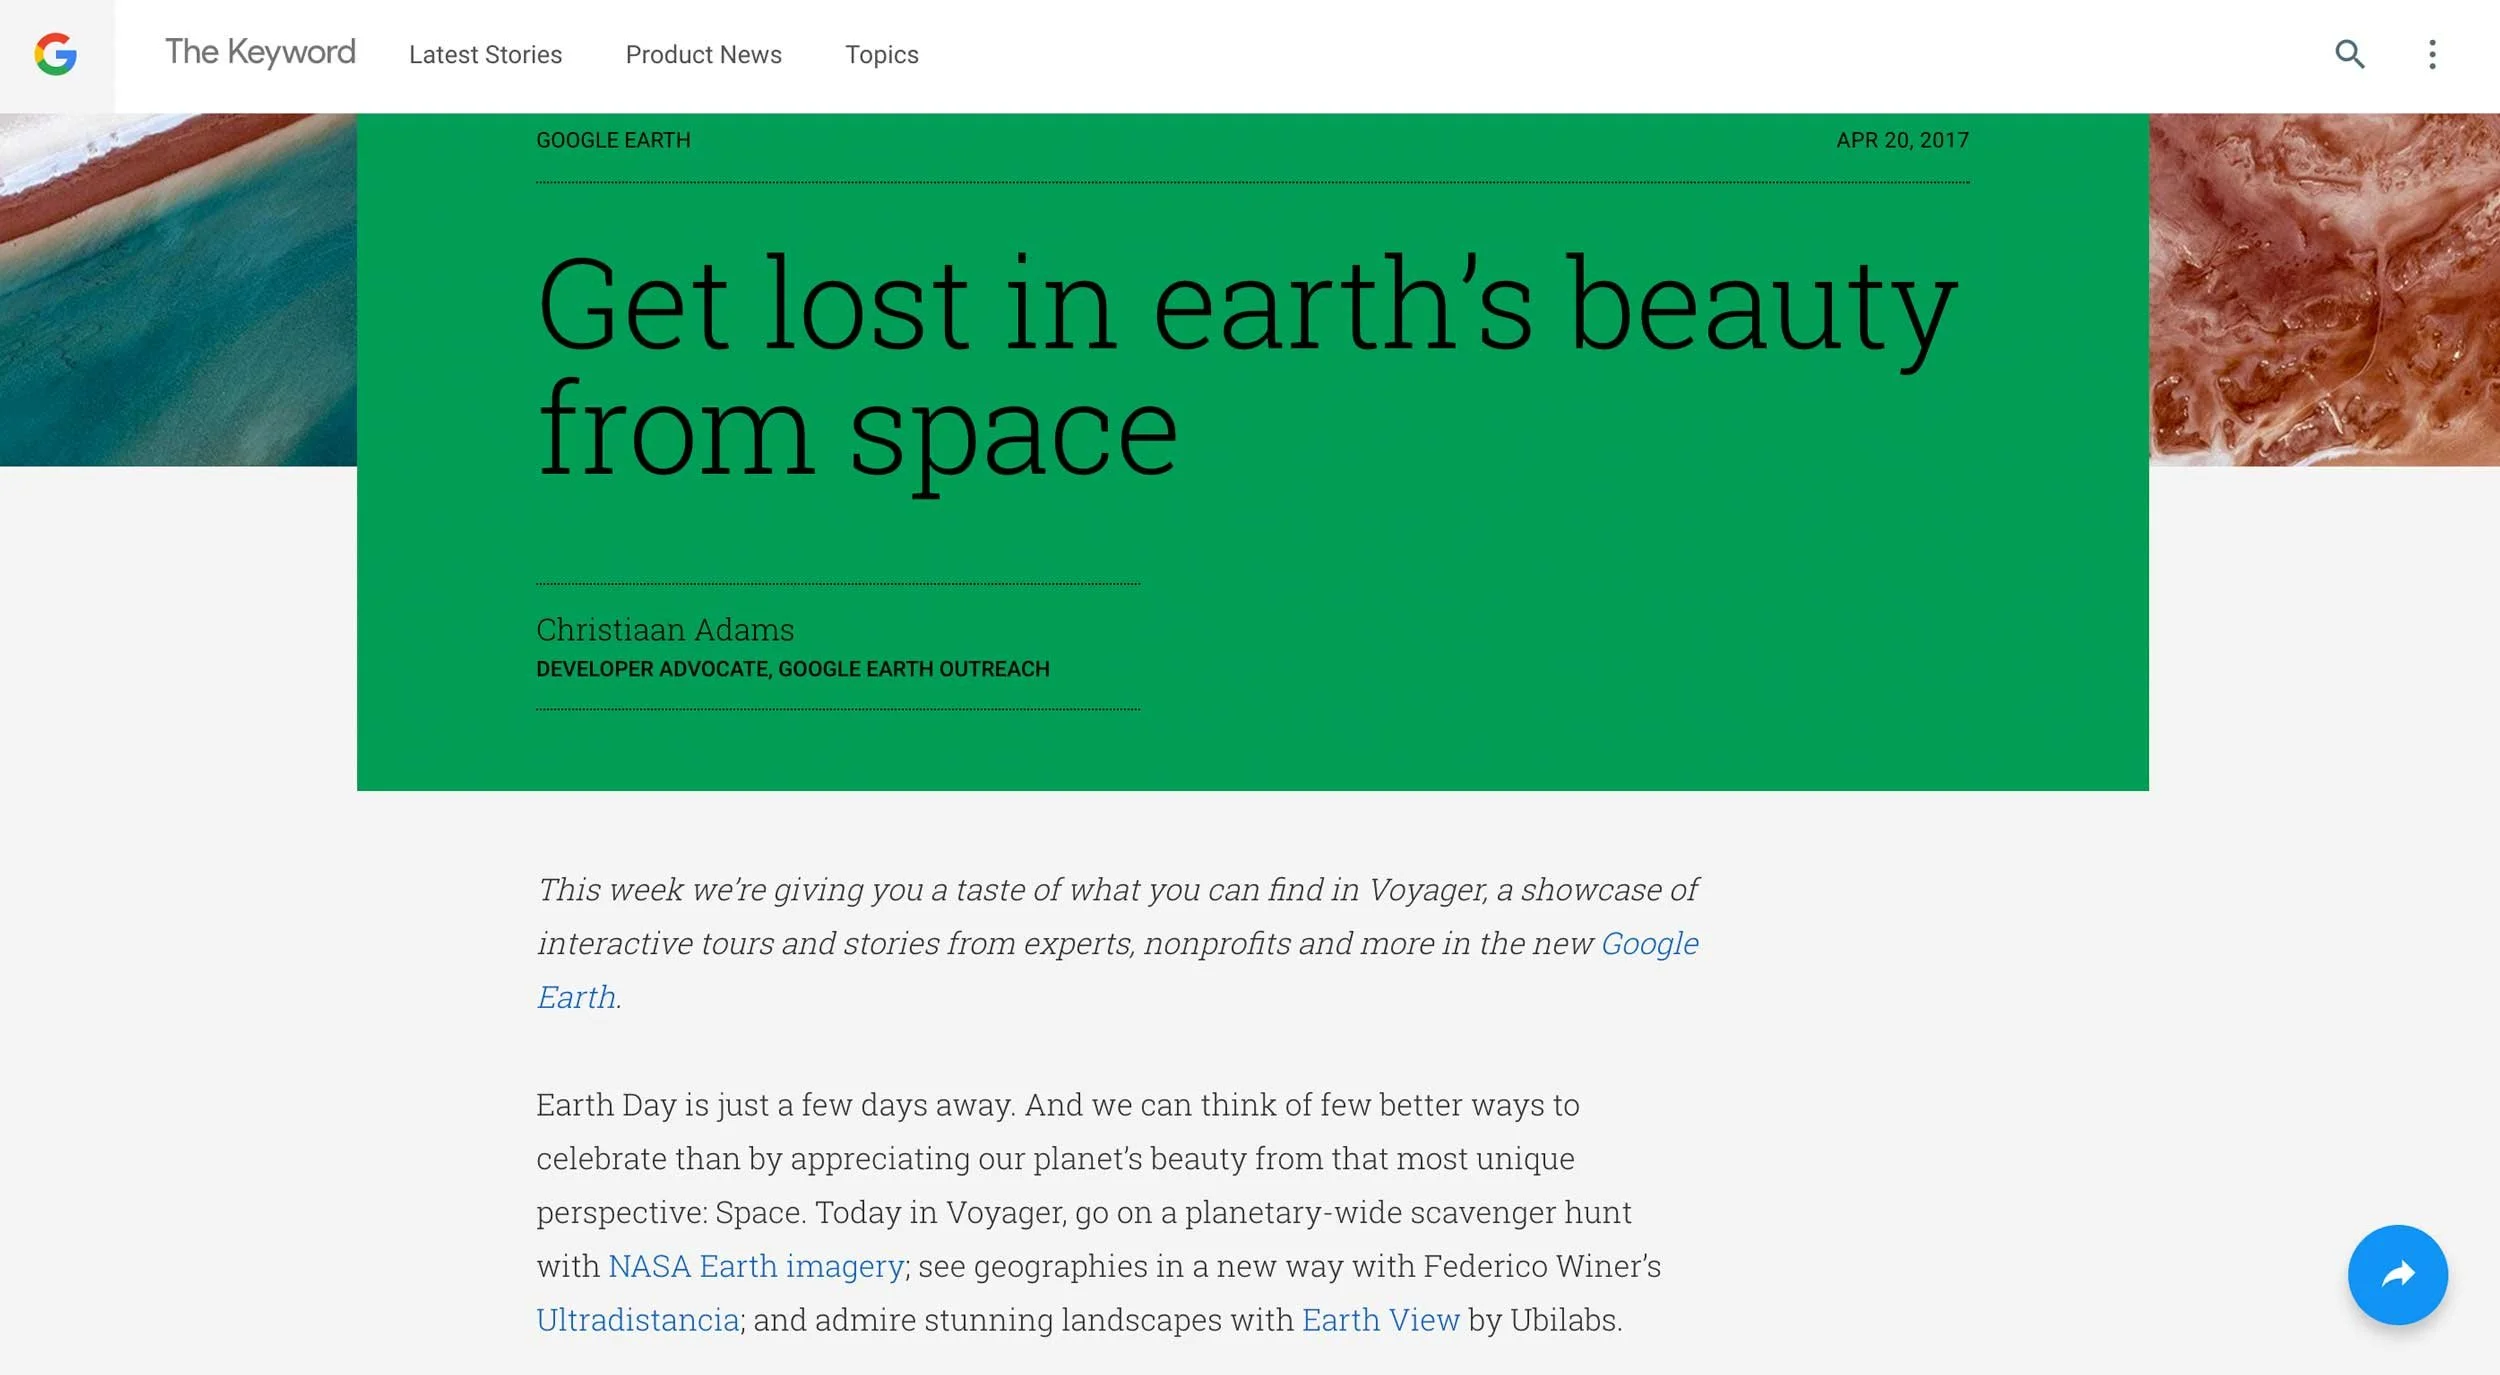Follow the italic 'Google Earth' link
The width and height of the screenshot is (2500, 1375).
click(x=1649, y=943)
